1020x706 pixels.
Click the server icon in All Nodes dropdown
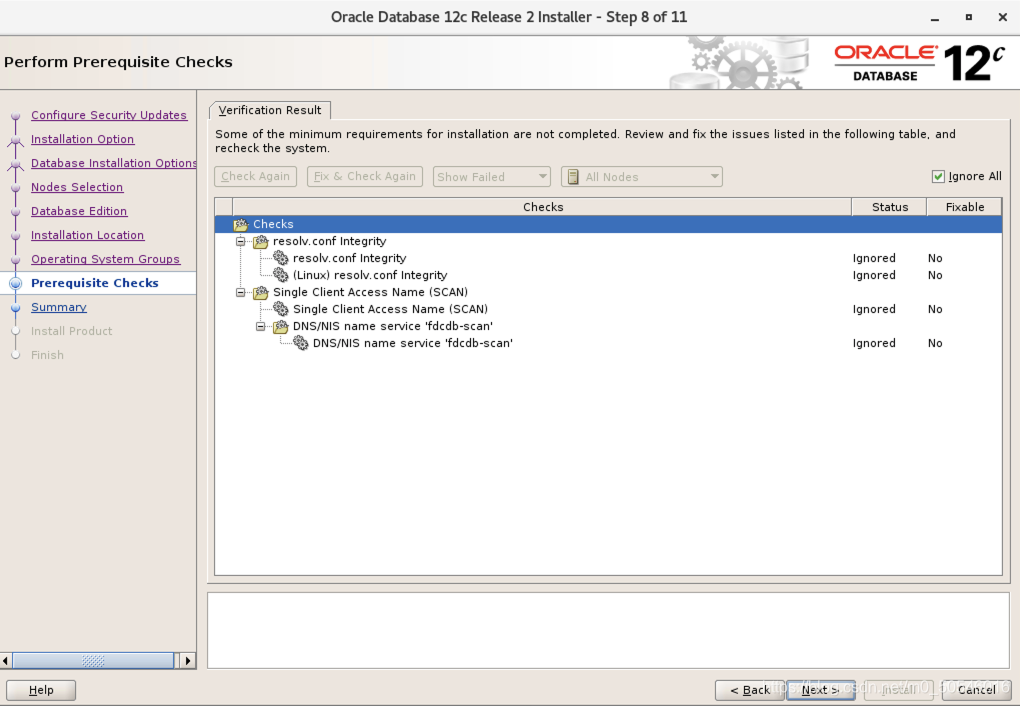pyautogui.click(x=573, y=177)
